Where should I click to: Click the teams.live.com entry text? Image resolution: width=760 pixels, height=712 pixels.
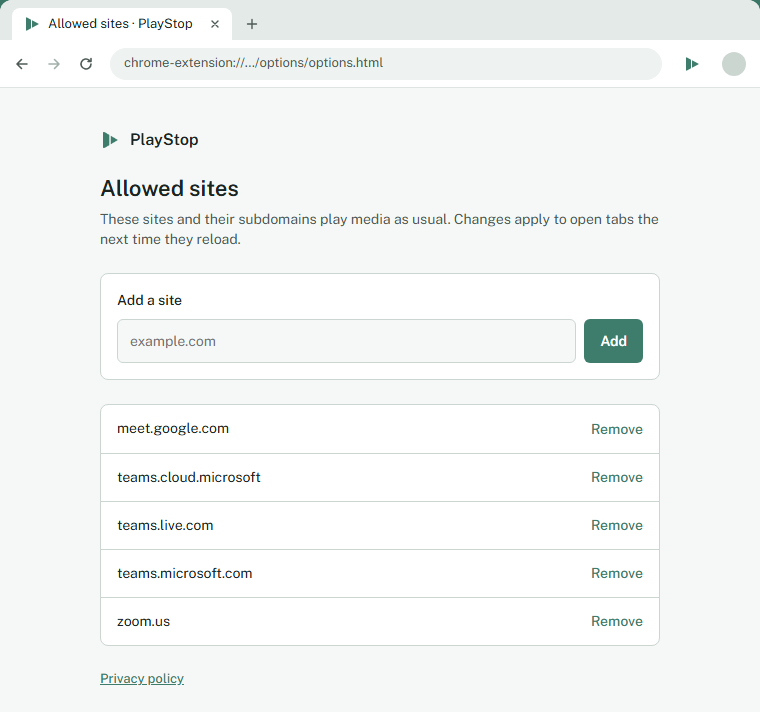165,525
